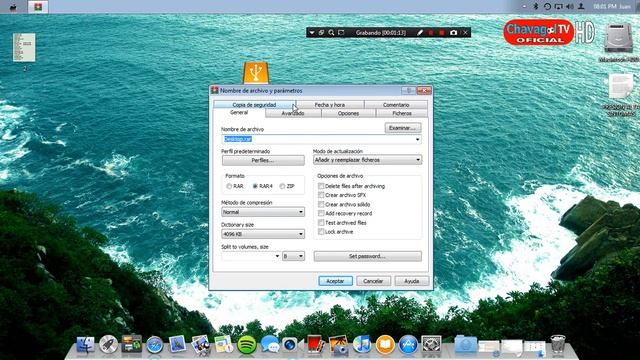Switch to the Opciones tab
Viewport: 640px width, 360px height.
coord(348,113)
